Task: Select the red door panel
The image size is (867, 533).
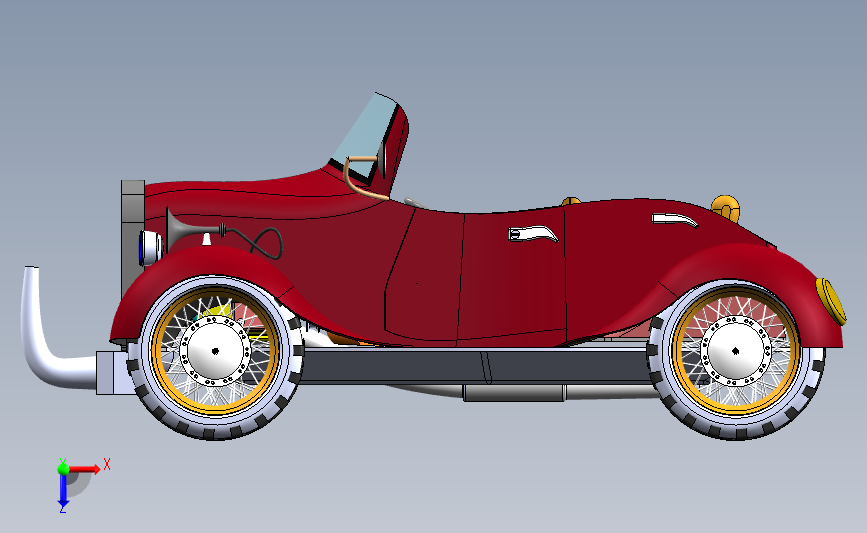Action: [511, 276]
